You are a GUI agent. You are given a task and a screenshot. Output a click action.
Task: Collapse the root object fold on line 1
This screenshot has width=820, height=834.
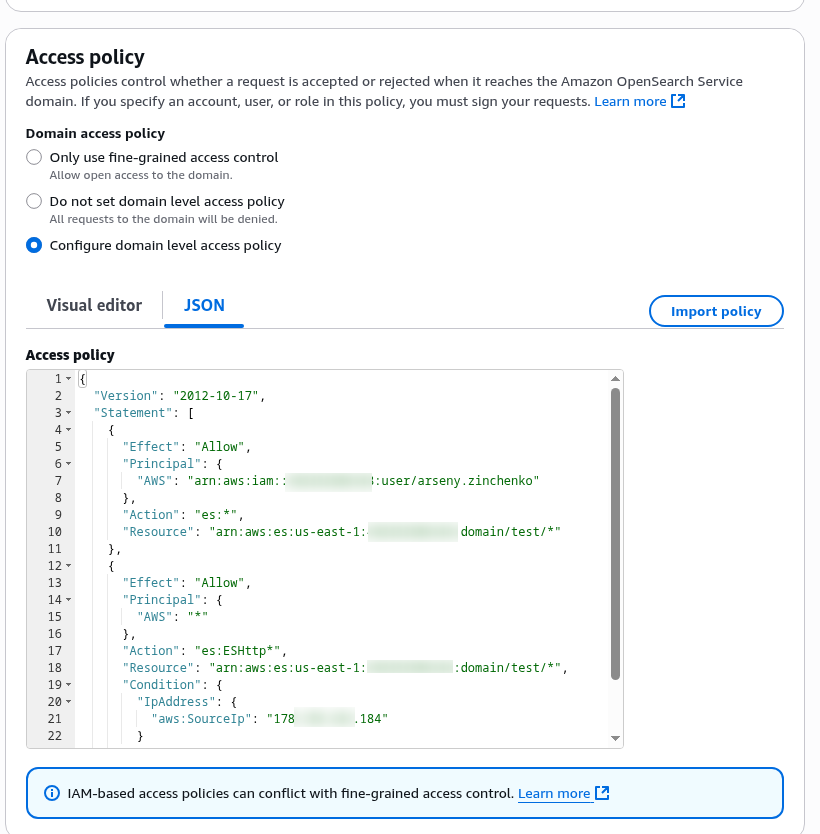tap(69, 379)
